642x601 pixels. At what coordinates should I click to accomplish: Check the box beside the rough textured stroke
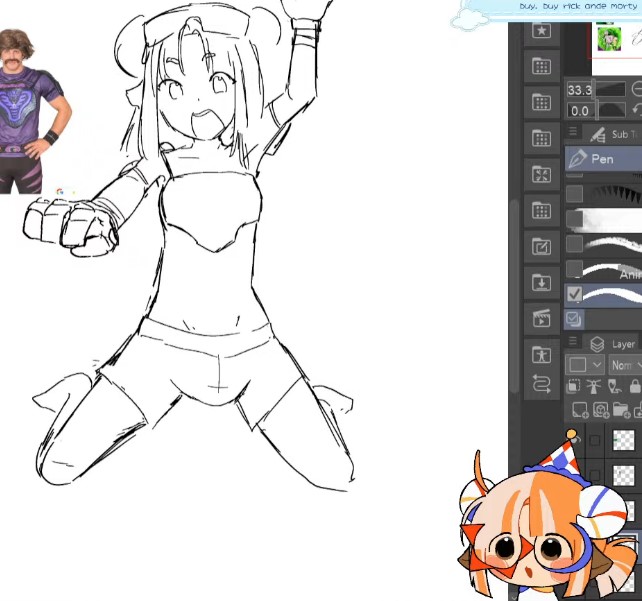pyautogui.click(x=574, y=244)
